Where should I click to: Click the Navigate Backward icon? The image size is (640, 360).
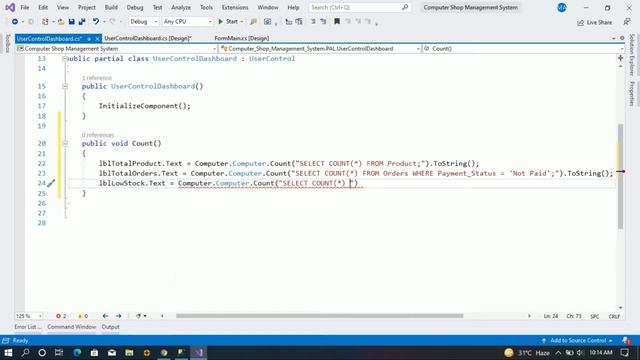click(x=15, y=22)
